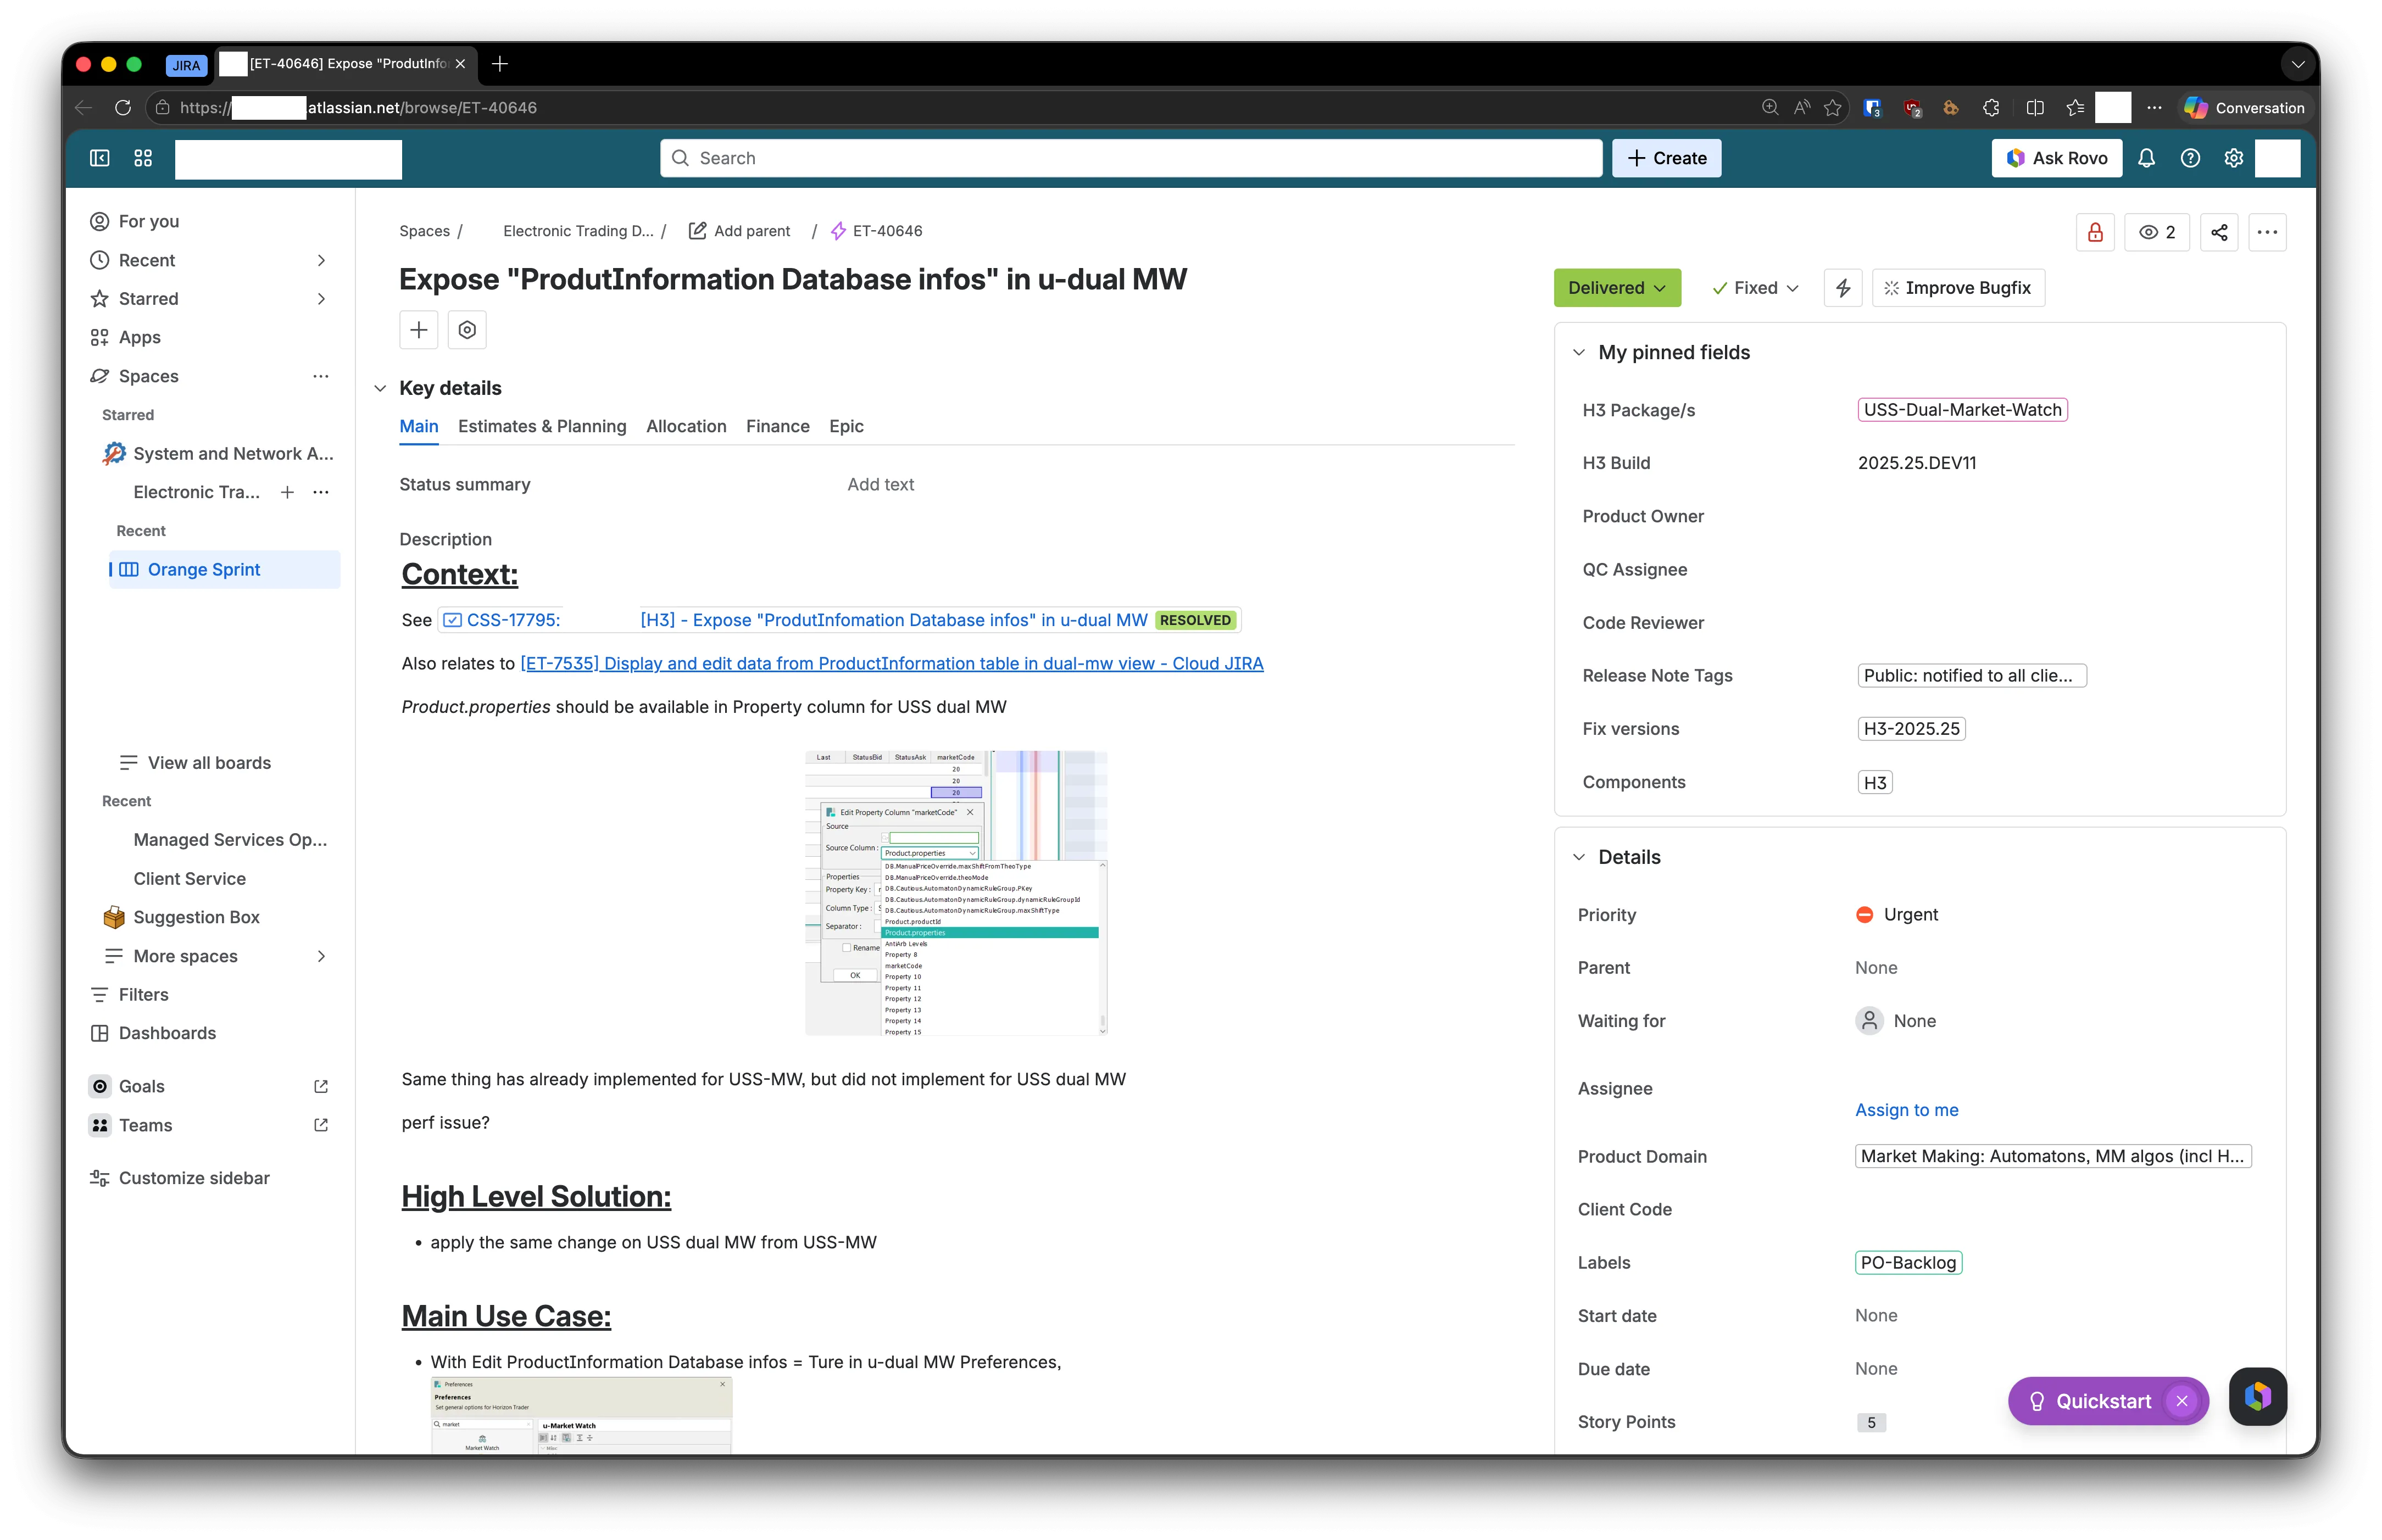
Task: Open the Rovo chat floating icon
Action: (2258, 1397)
